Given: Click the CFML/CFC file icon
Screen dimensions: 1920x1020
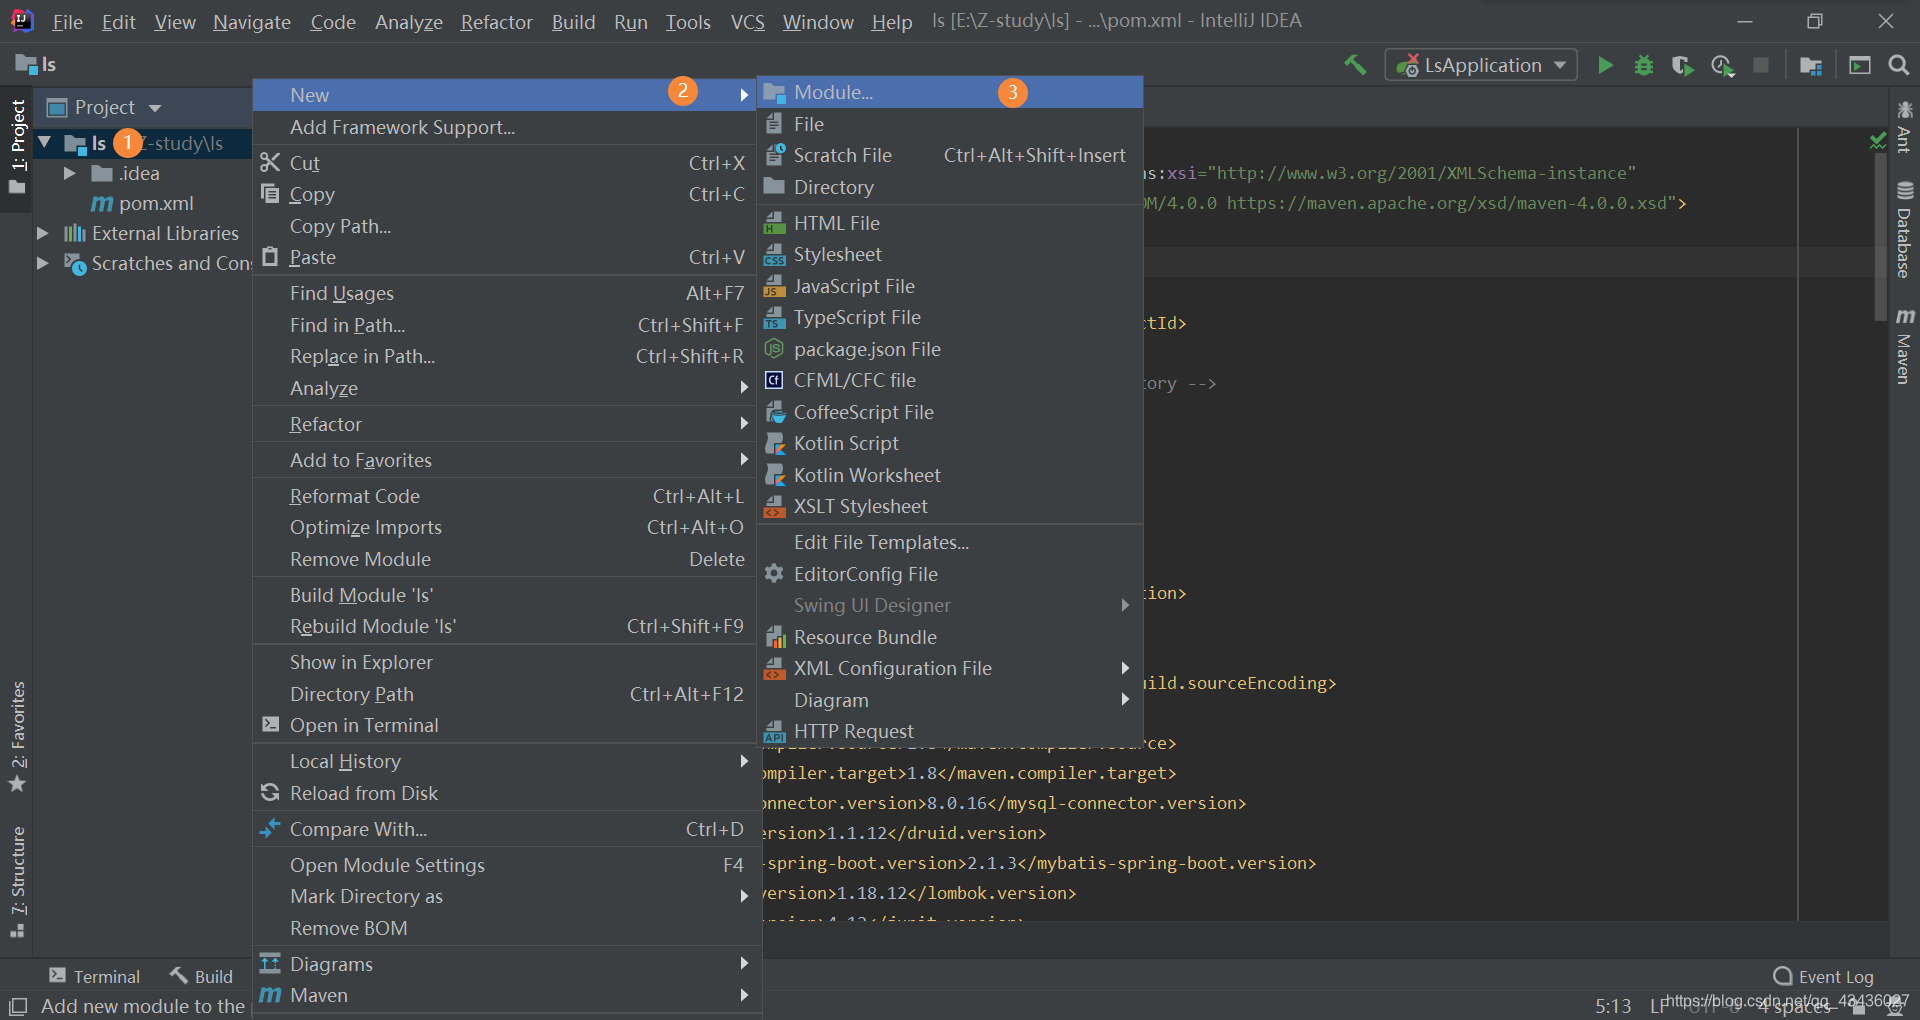Looking at the screenshot, I should (774, 380).
